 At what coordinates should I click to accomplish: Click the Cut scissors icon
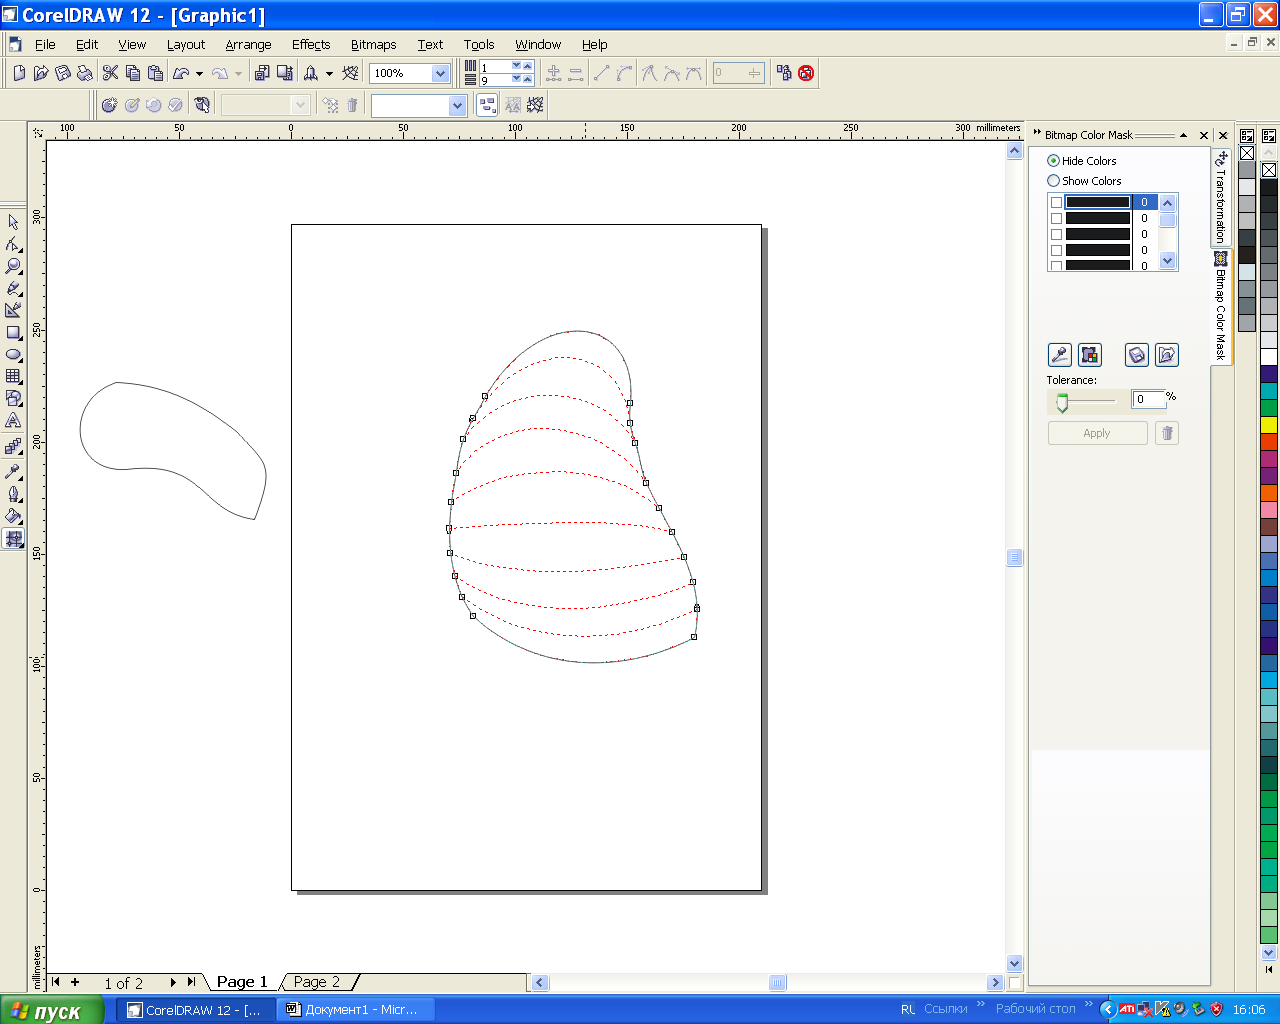tap(110, 73)
